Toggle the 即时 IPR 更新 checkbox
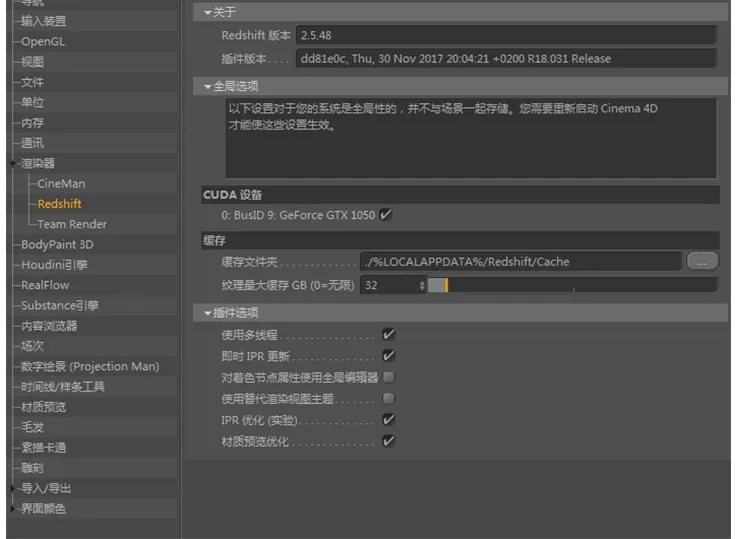750x539 pixels. 389,356
